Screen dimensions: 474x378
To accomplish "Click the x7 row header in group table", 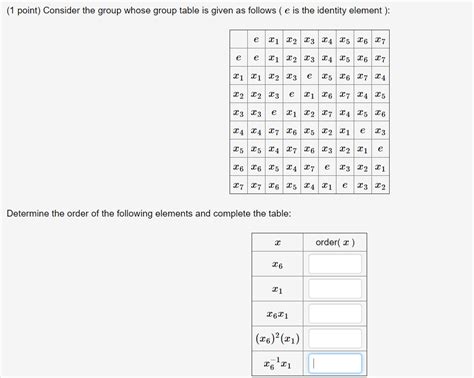I will coord(238,185).
